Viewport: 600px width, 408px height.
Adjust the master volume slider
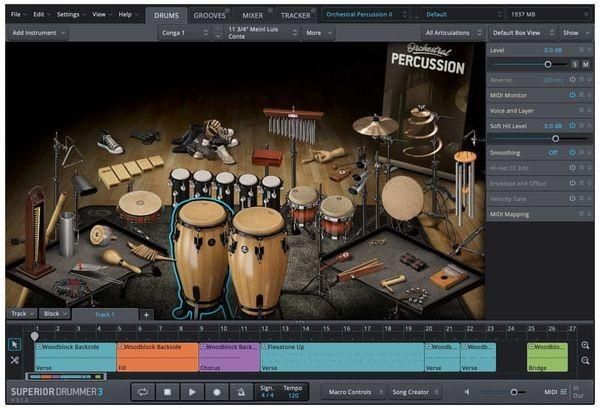pos(514,392)
